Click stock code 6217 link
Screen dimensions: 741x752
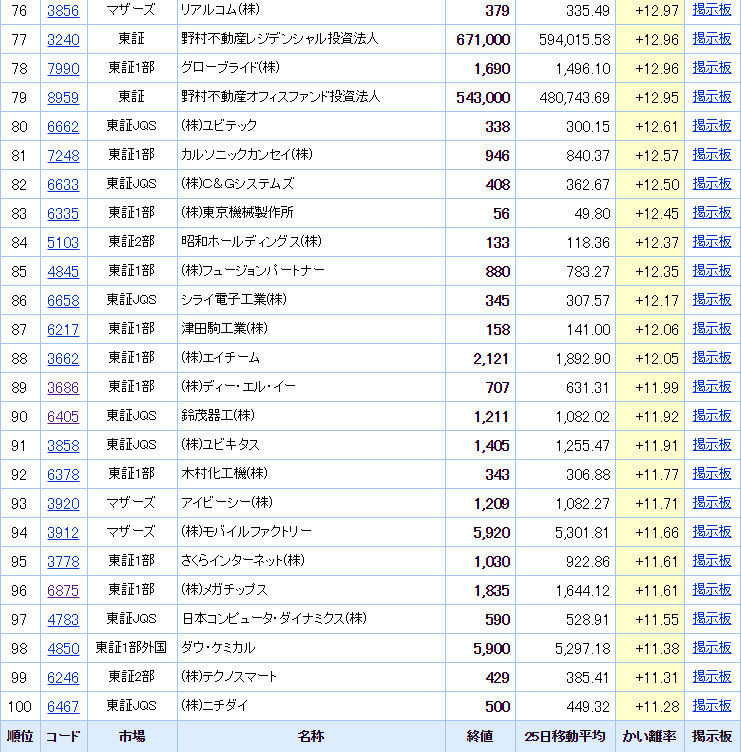click(63, 329)
